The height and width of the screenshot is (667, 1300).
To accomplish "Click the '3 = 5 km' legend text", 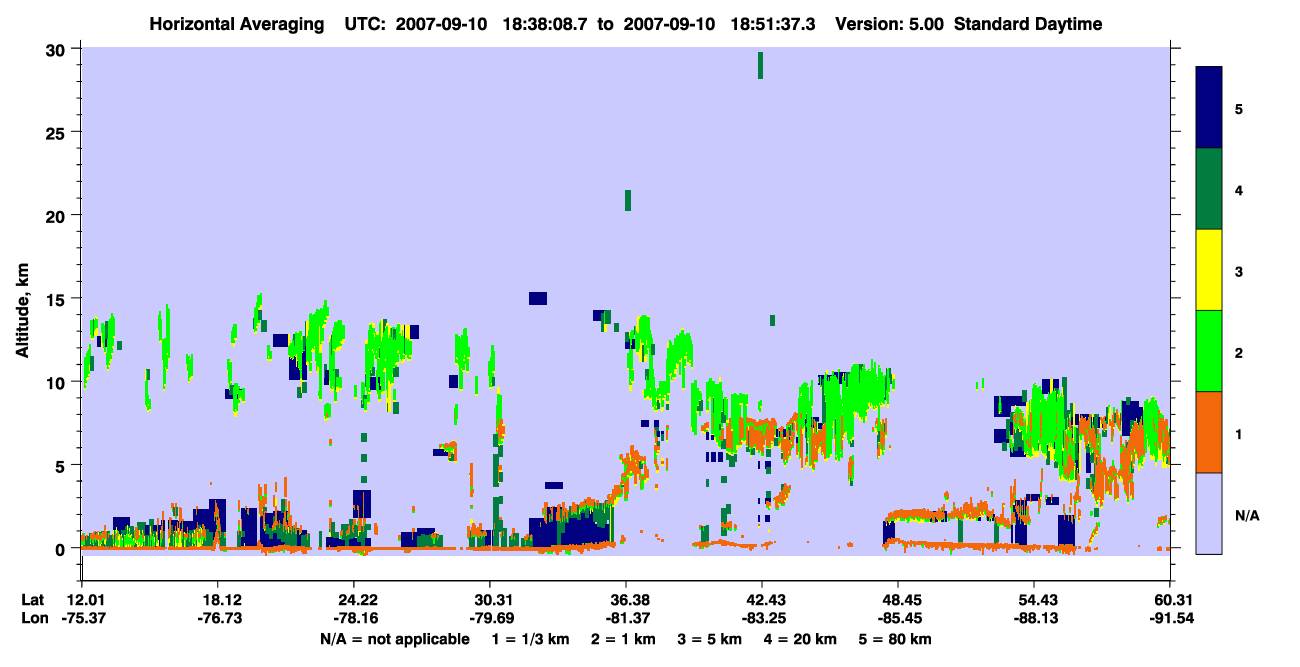I will click(x=710, y=639).
